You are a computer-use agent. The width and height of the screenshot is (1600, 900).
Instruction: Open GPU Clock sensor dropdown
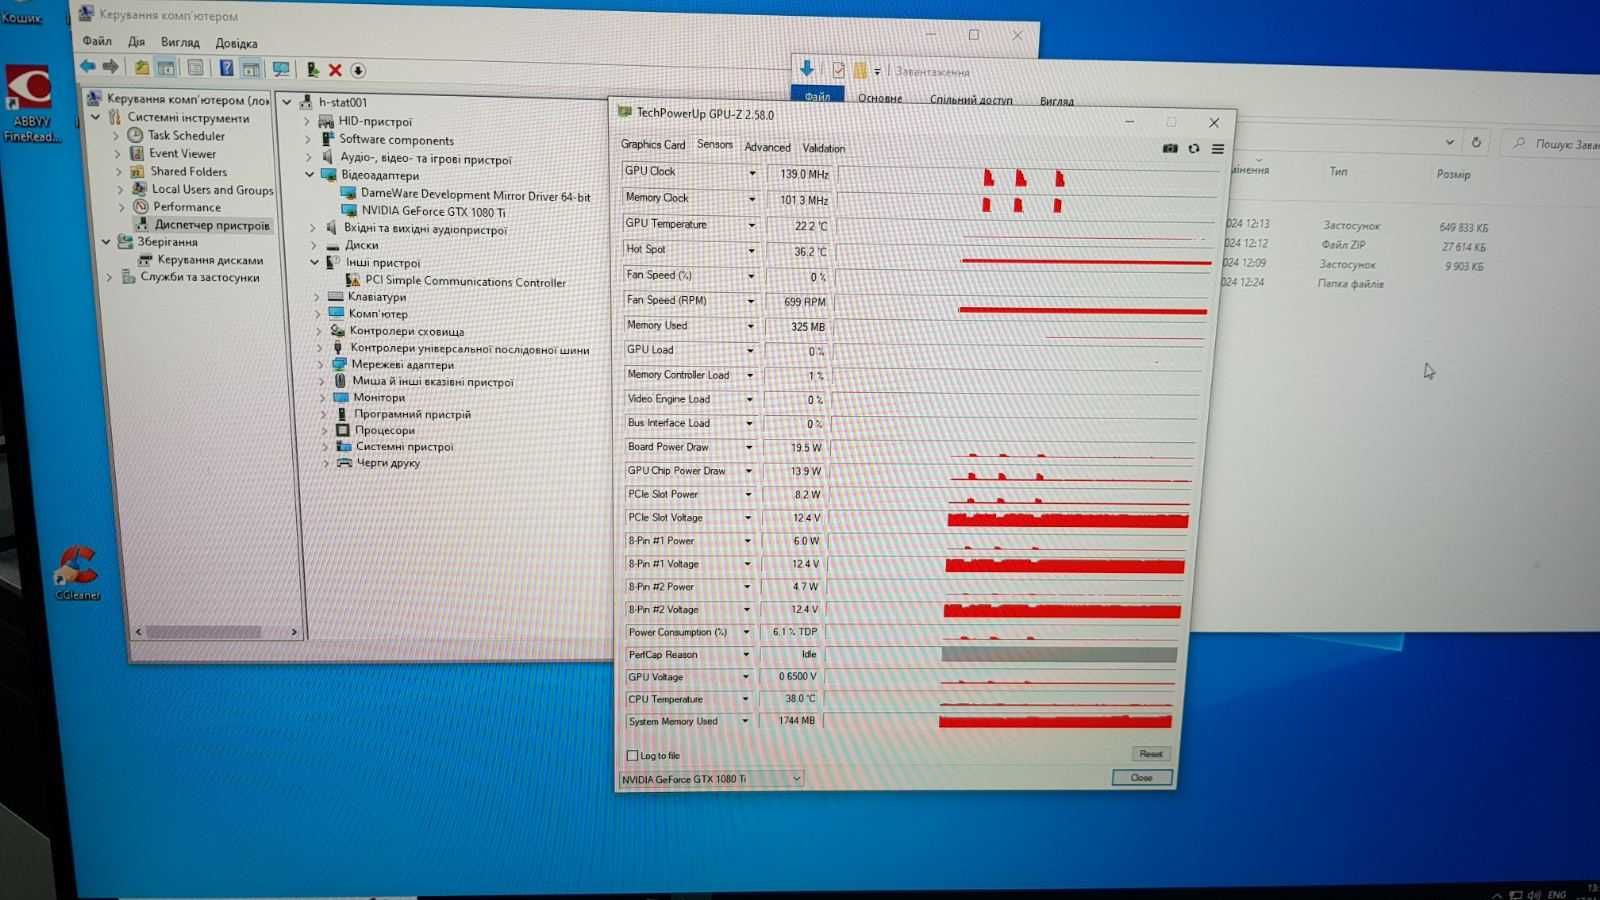click(x=752, y=173)
